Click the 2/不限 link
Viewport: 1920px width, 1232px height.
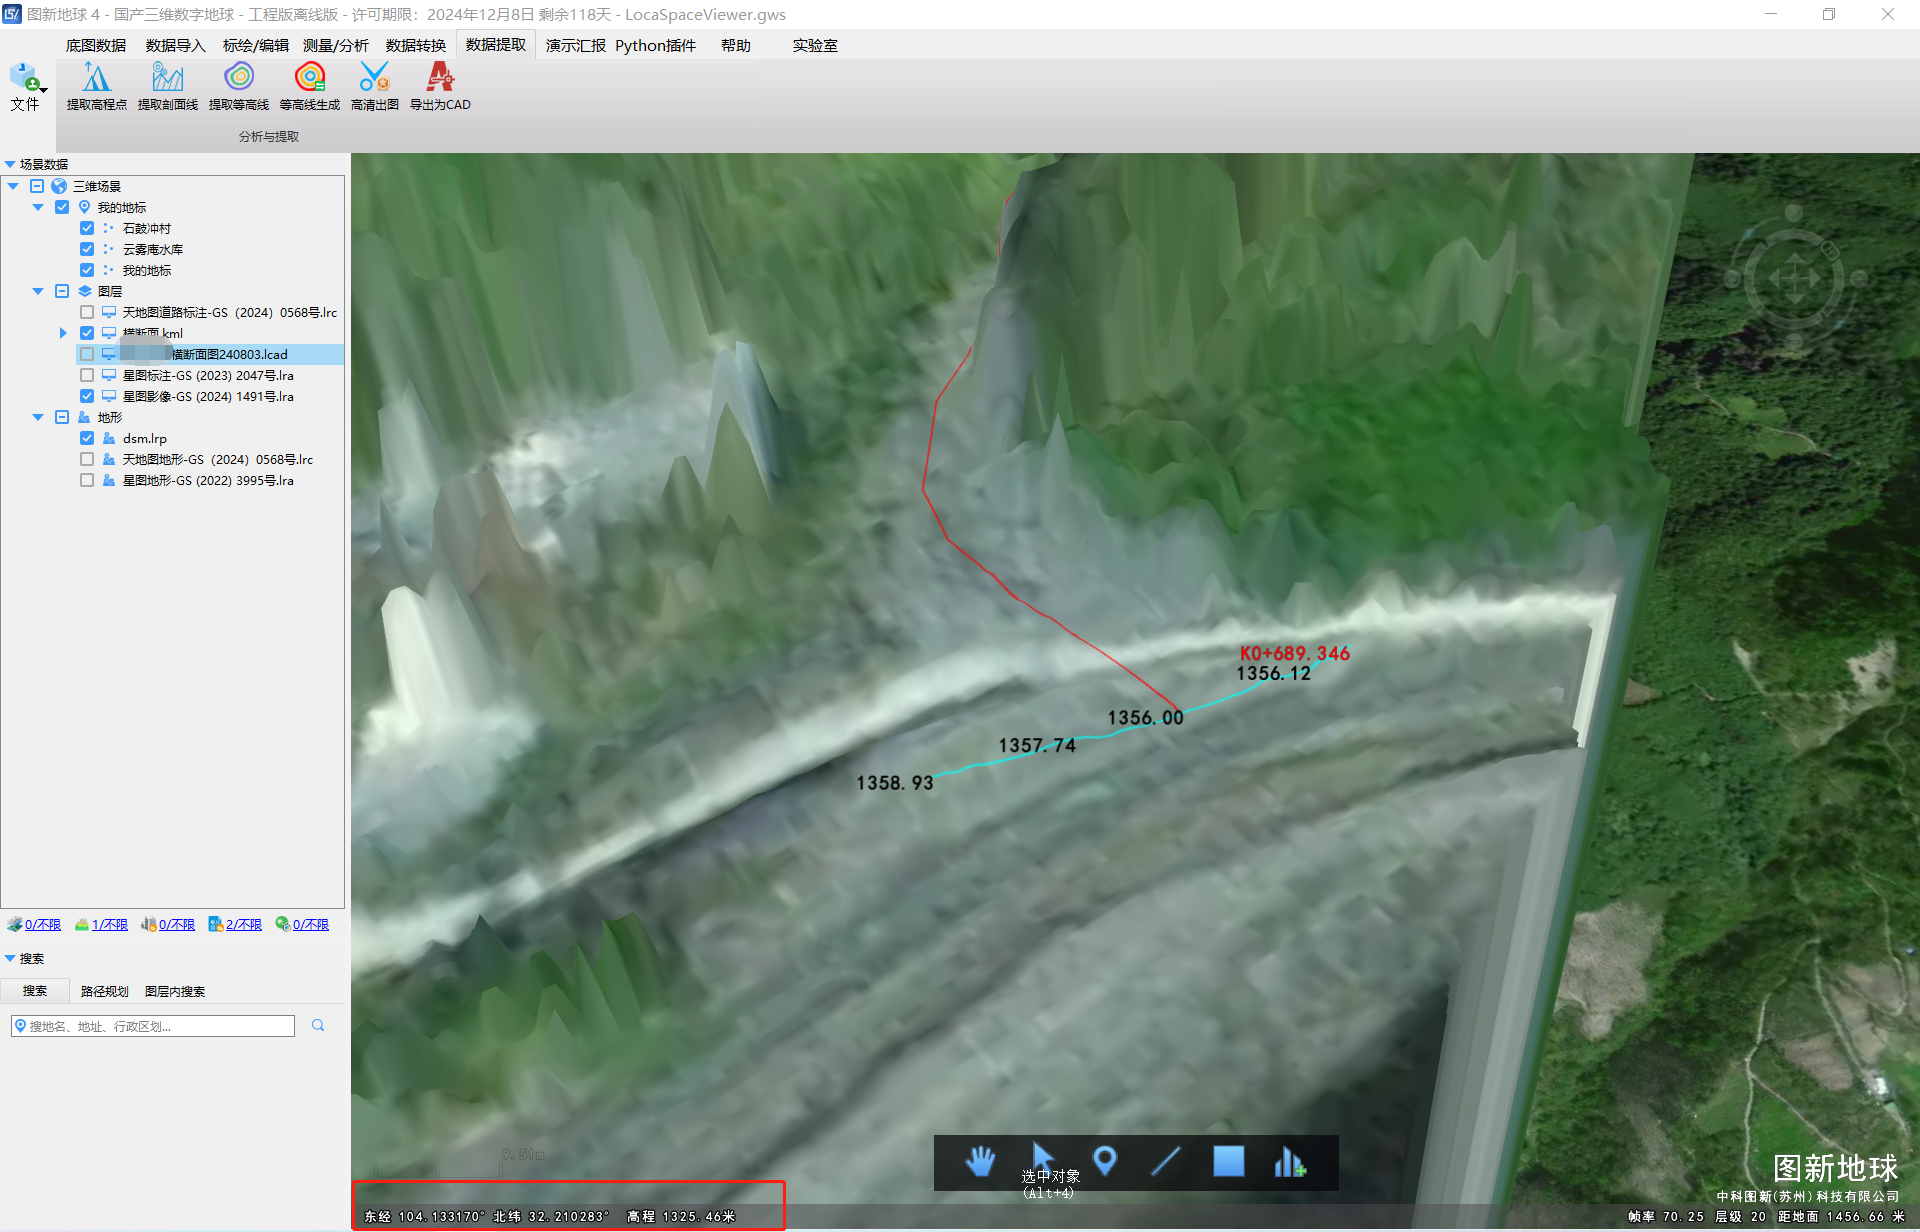coord(243,924)
